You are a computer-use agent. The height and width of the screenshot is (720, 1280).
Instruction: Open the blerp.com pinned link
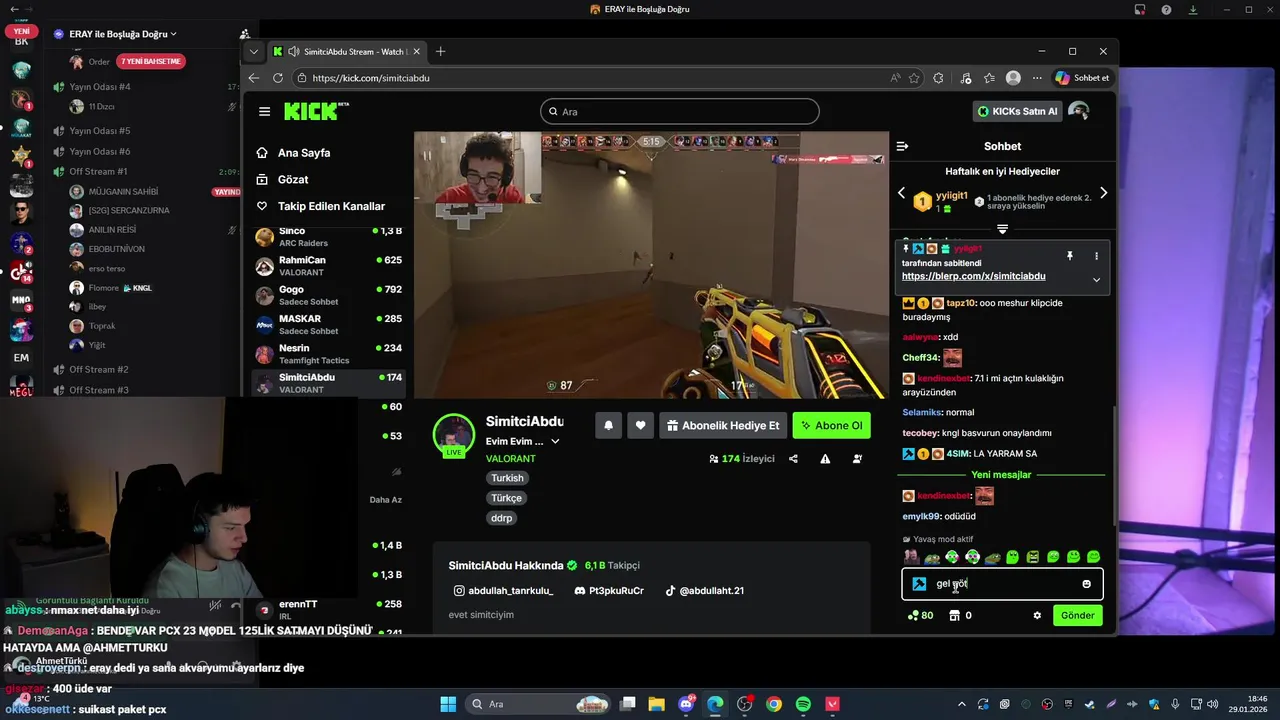point(973,276)
